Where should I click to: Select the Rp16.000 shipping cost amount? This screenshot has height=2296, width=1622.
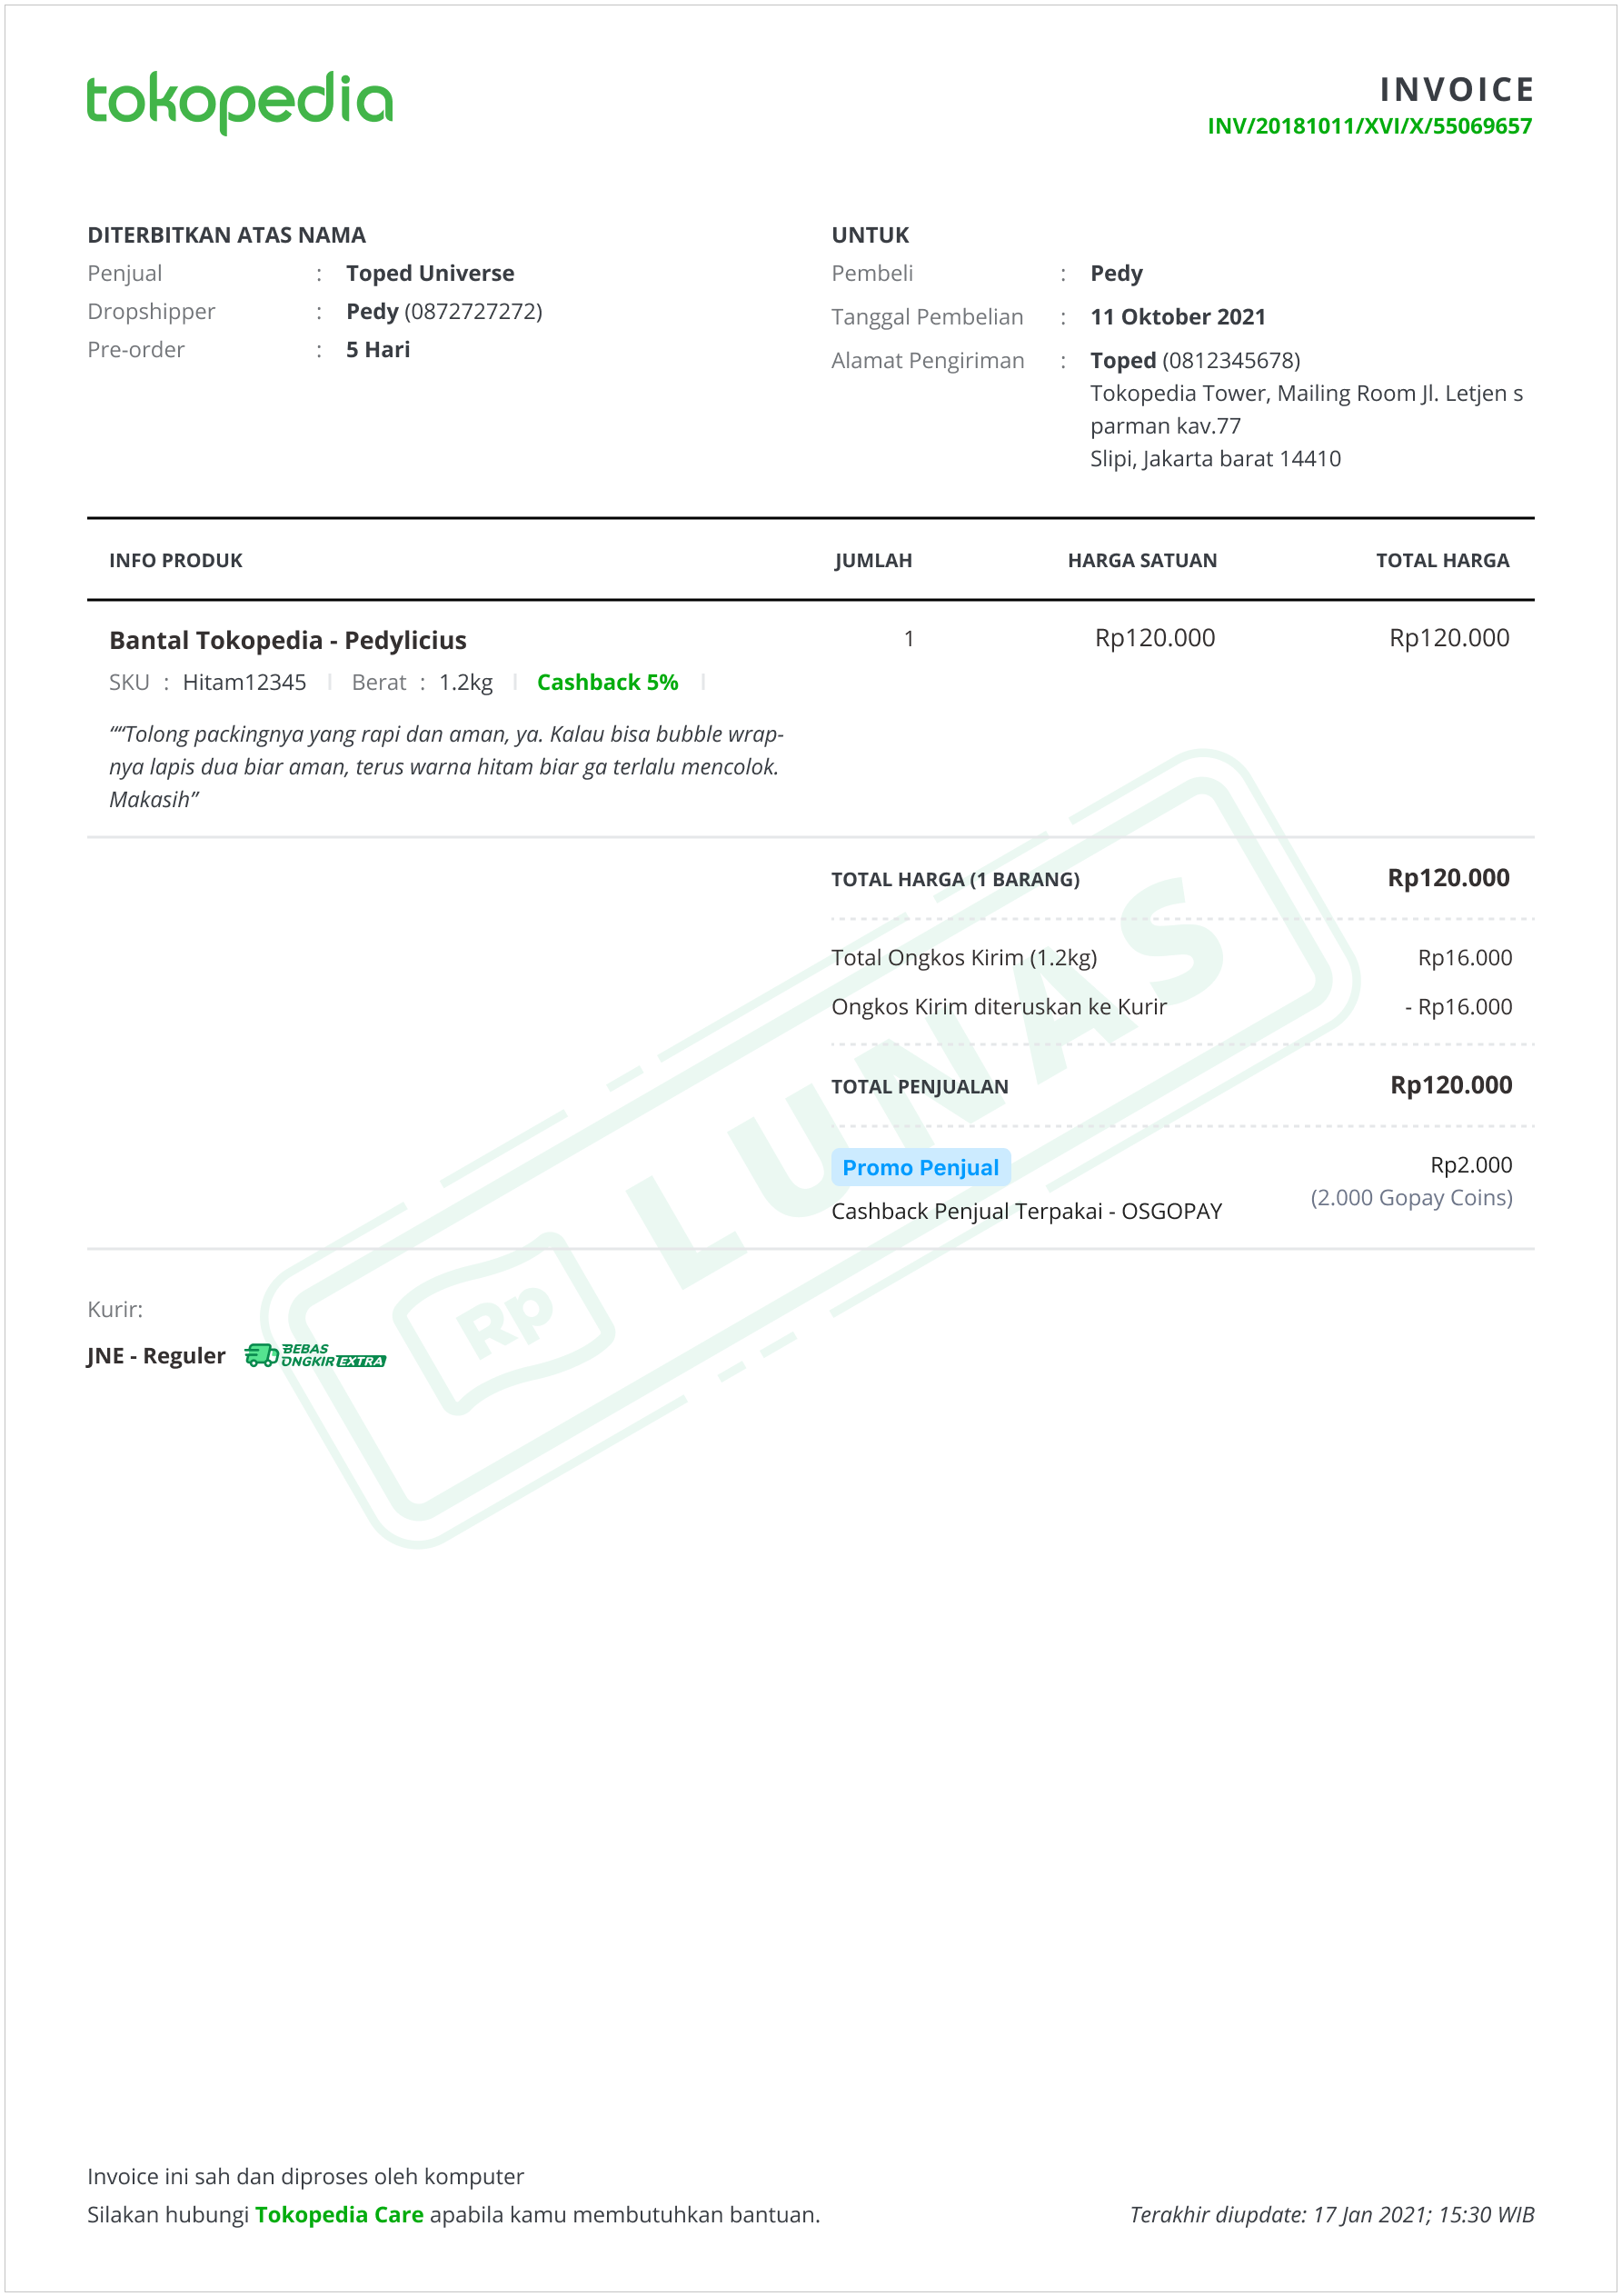coord(1465,957)
